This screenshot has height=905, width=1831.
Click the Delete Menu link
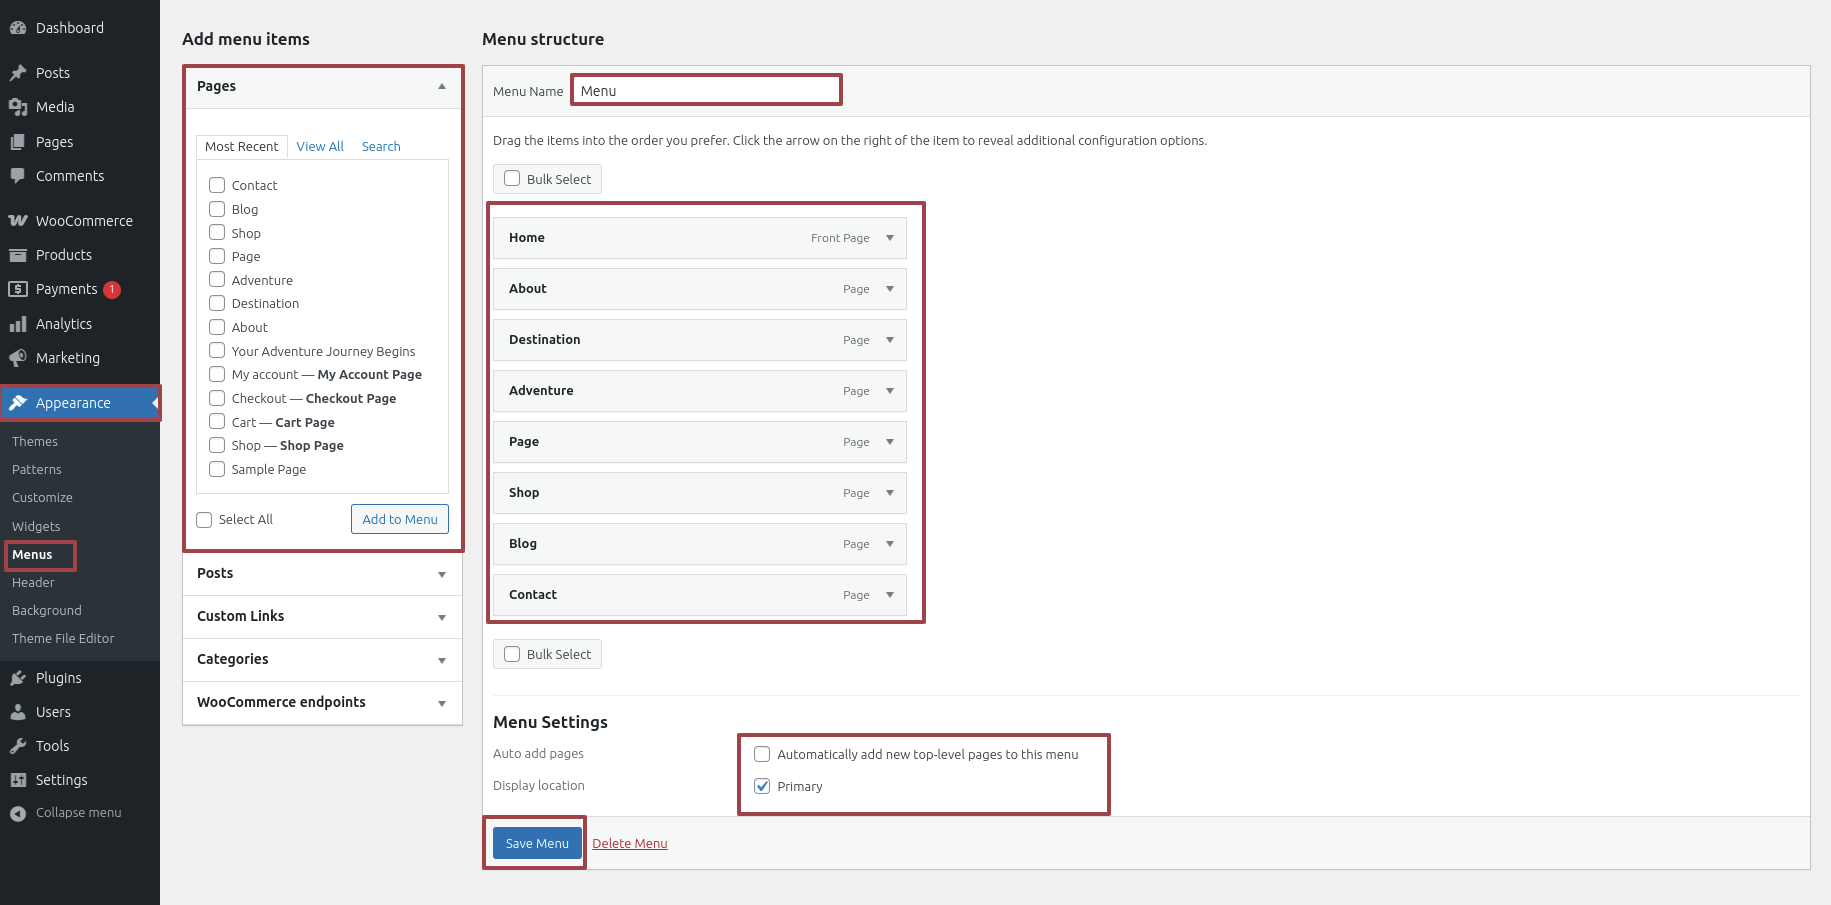(630, 844)
